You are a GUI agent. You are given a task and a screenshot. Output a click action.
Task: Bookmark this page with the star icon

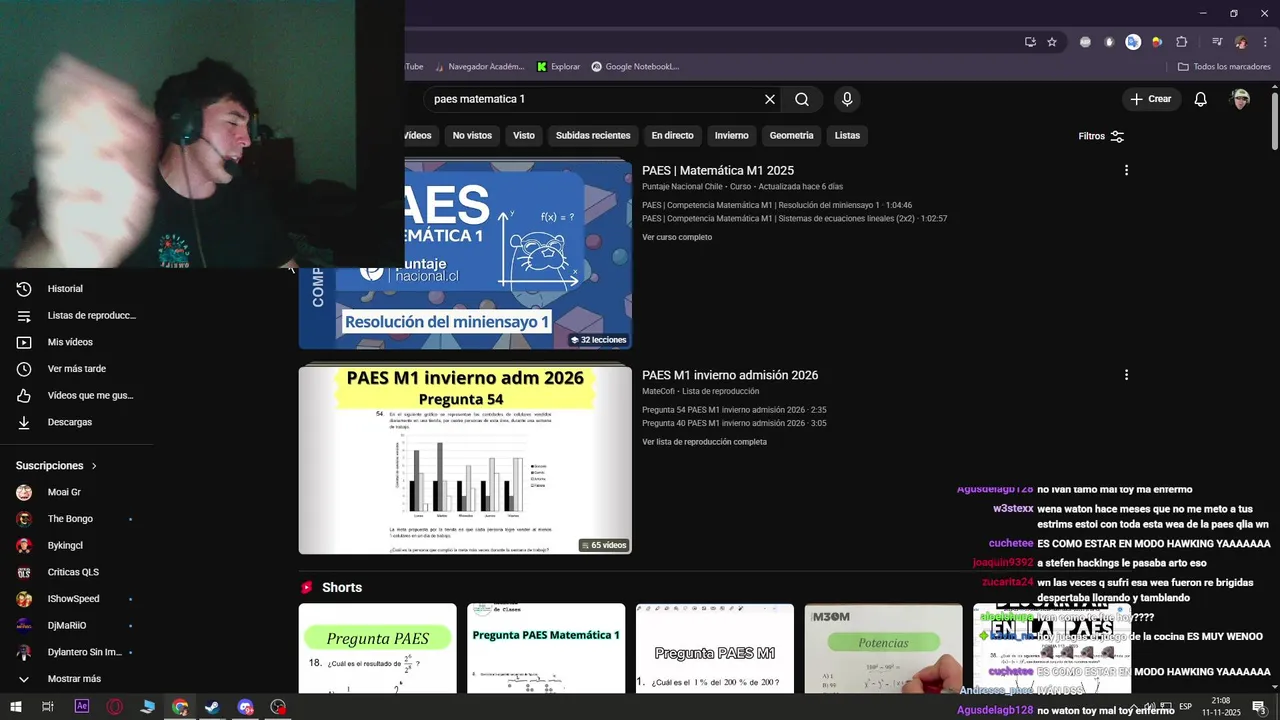(x=1052, y=42)
